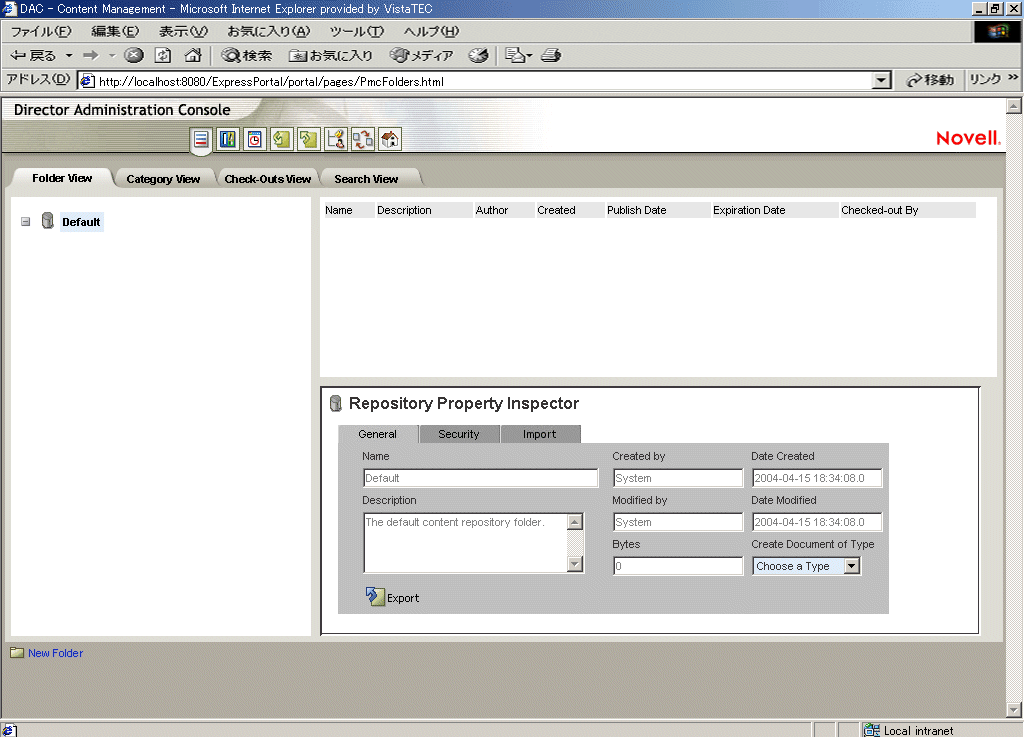
Task: Click the Export link text
Action: 403,598
